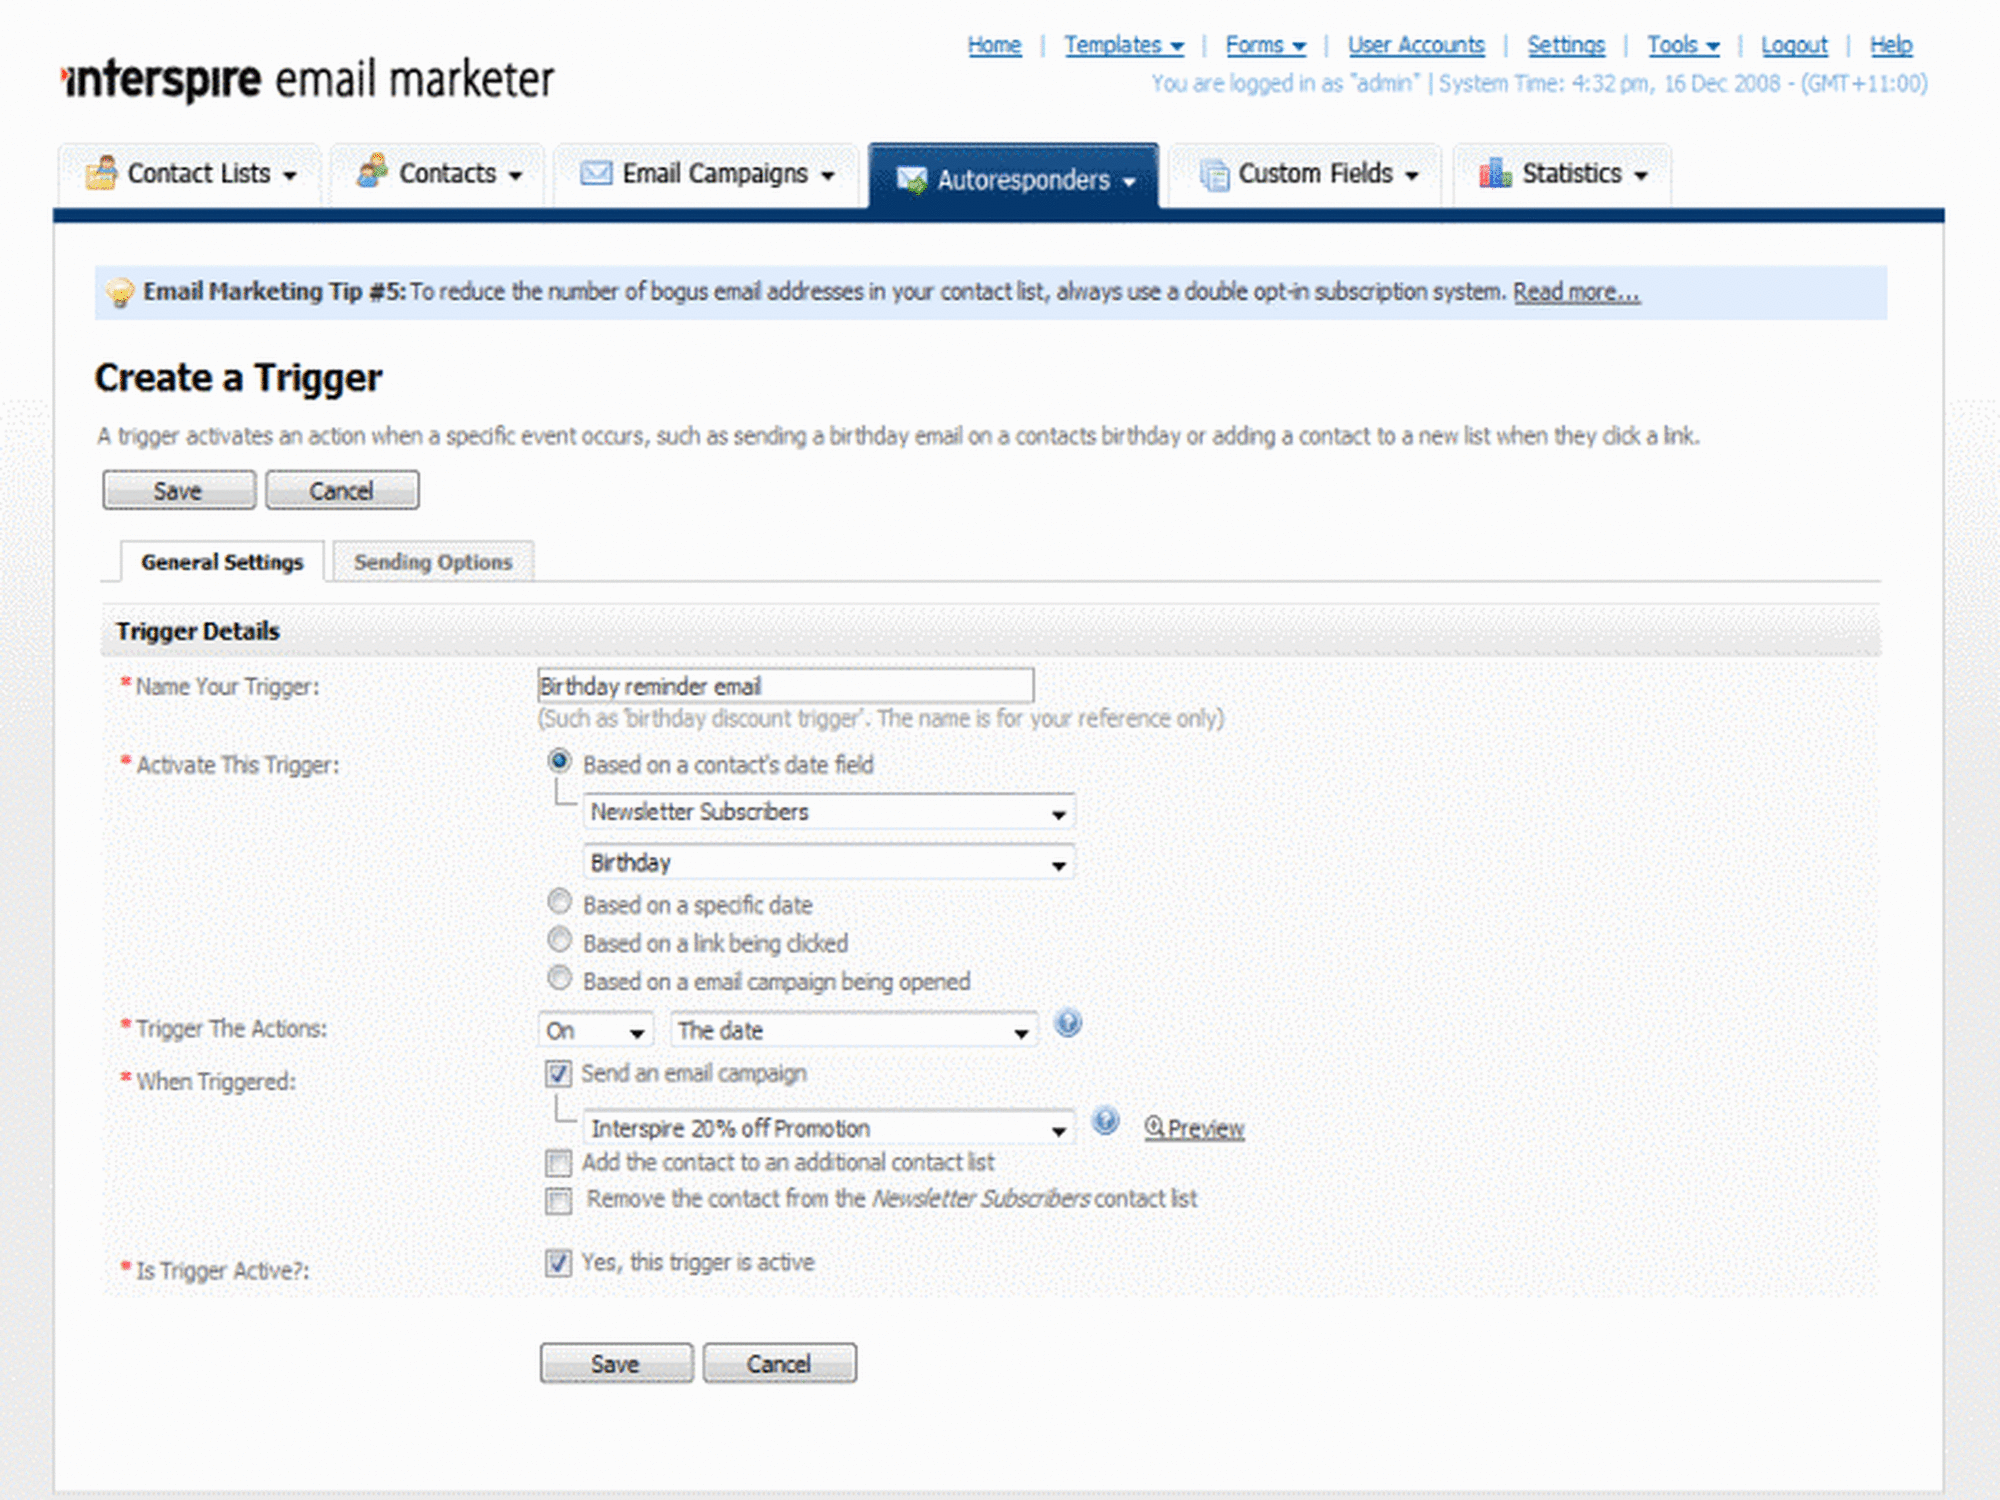Toggle Yes, this trigger is active checkbox
The height and width of the screenshot is (1500, 2000).
click(558, 1263)
